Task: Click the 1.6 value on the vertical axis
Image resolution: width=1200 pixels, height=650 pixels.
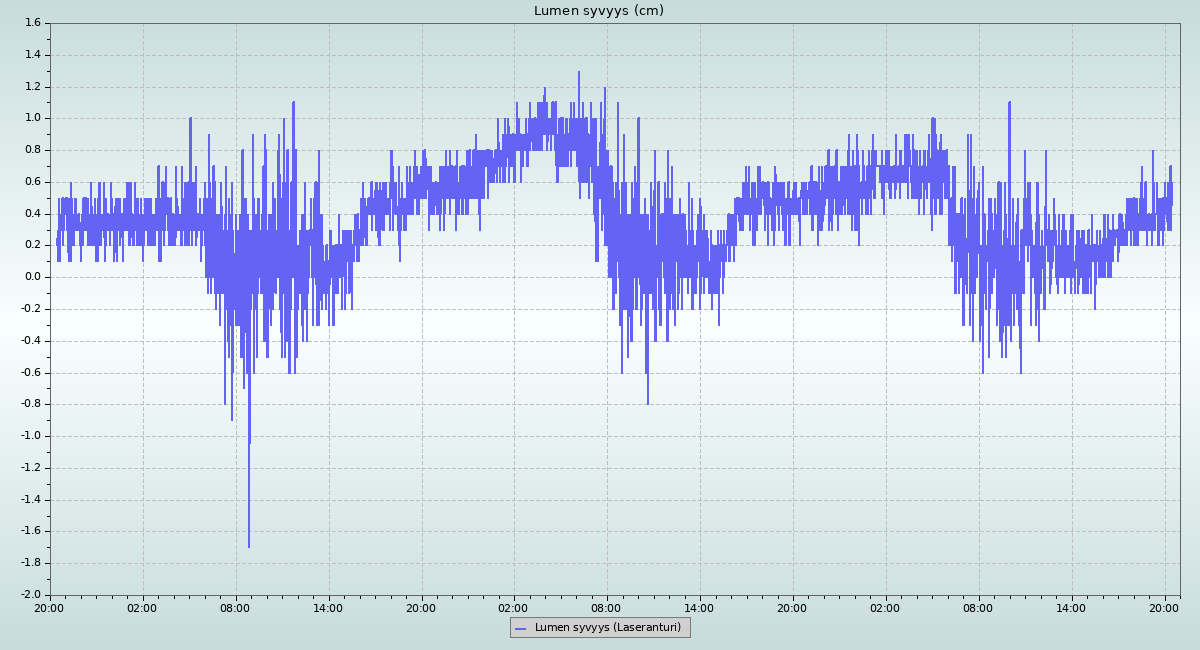Action: pos(32,23)
